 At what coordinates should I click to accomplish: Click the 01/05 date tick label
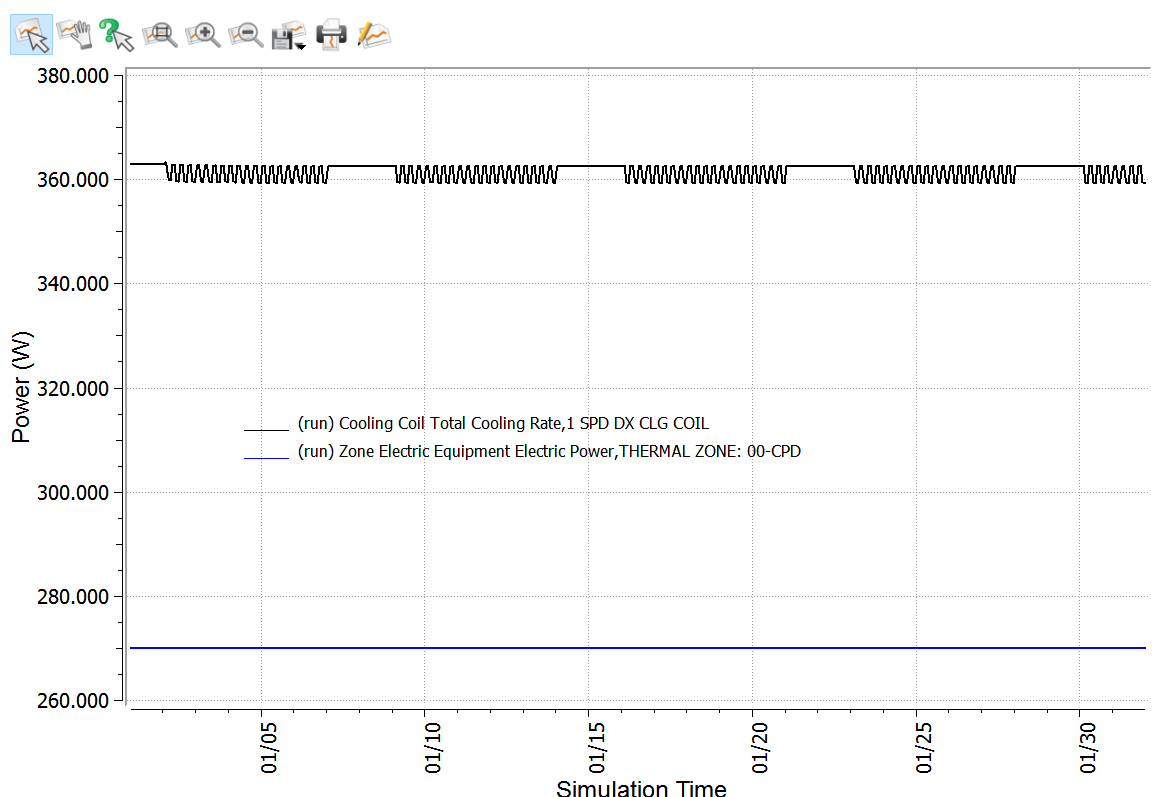click(x=268, y=747)
